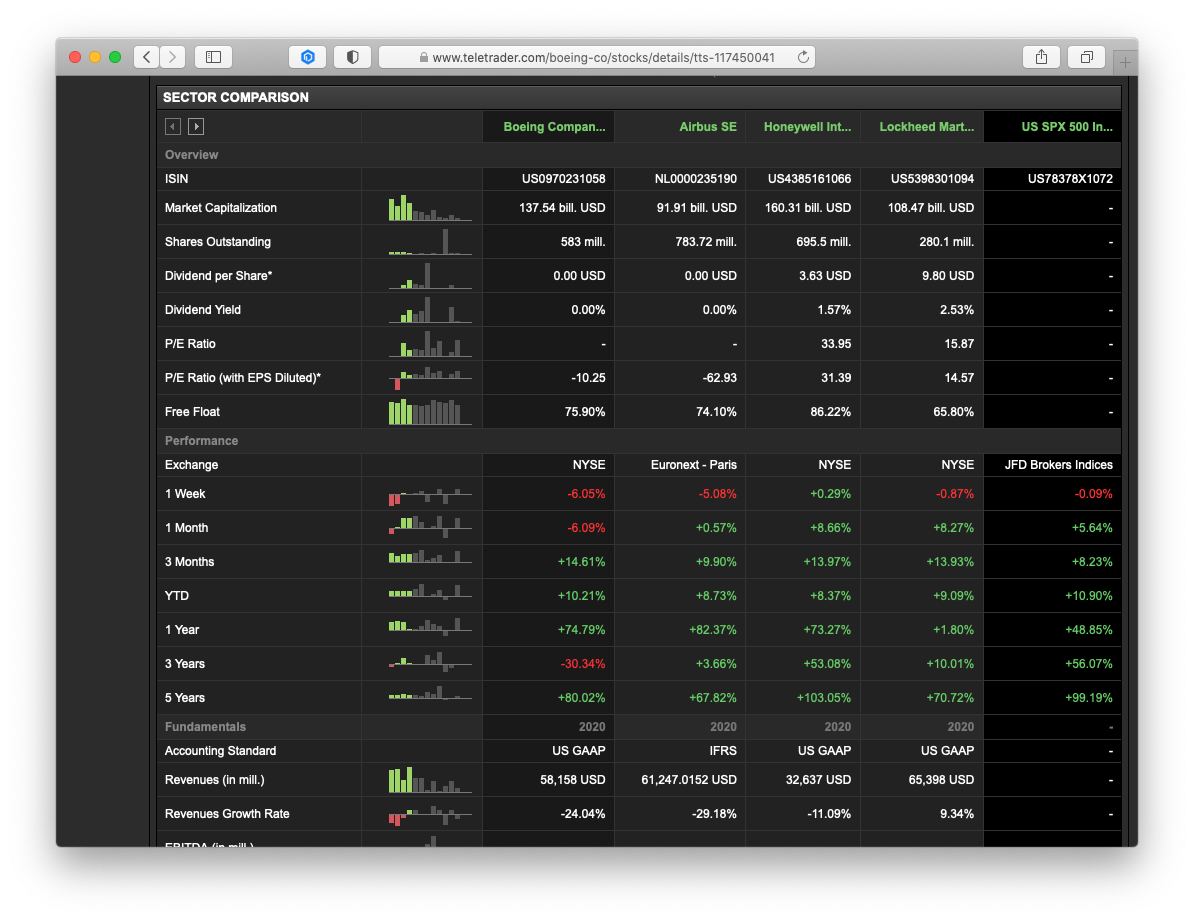Select the P/E Ratio (with EPS Diluted) chart

pyautogui.click(x=430, y=378)
